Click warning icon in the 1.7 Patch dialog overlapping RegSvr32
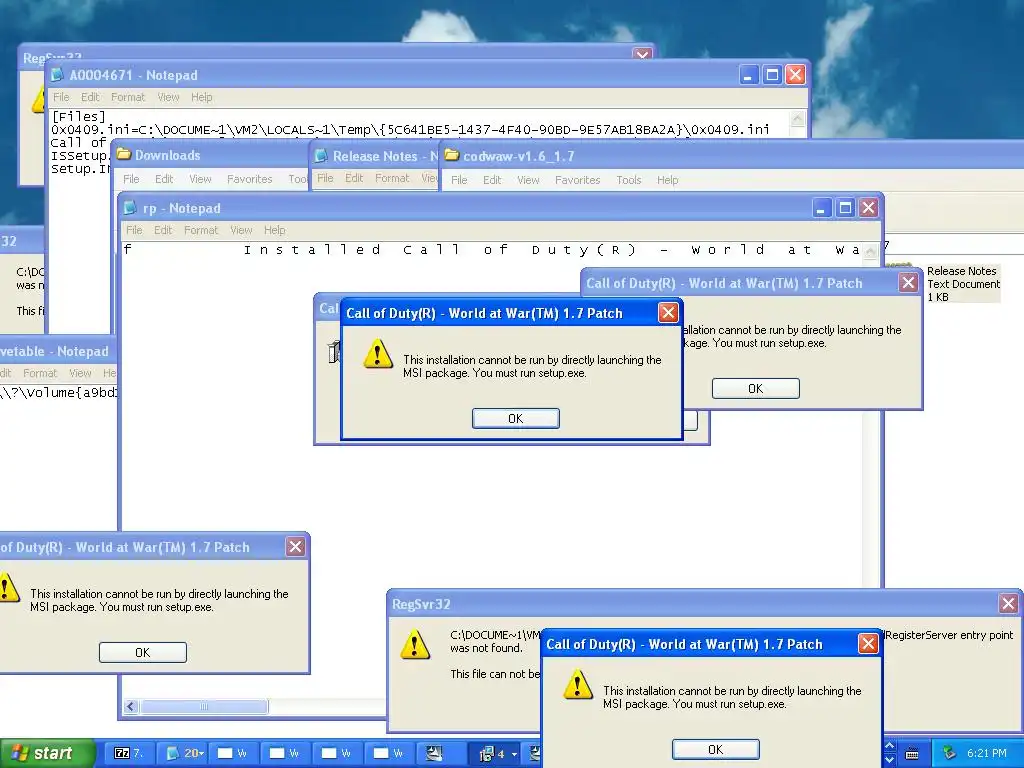The image size is (1024, 768). tap(578, 685)
